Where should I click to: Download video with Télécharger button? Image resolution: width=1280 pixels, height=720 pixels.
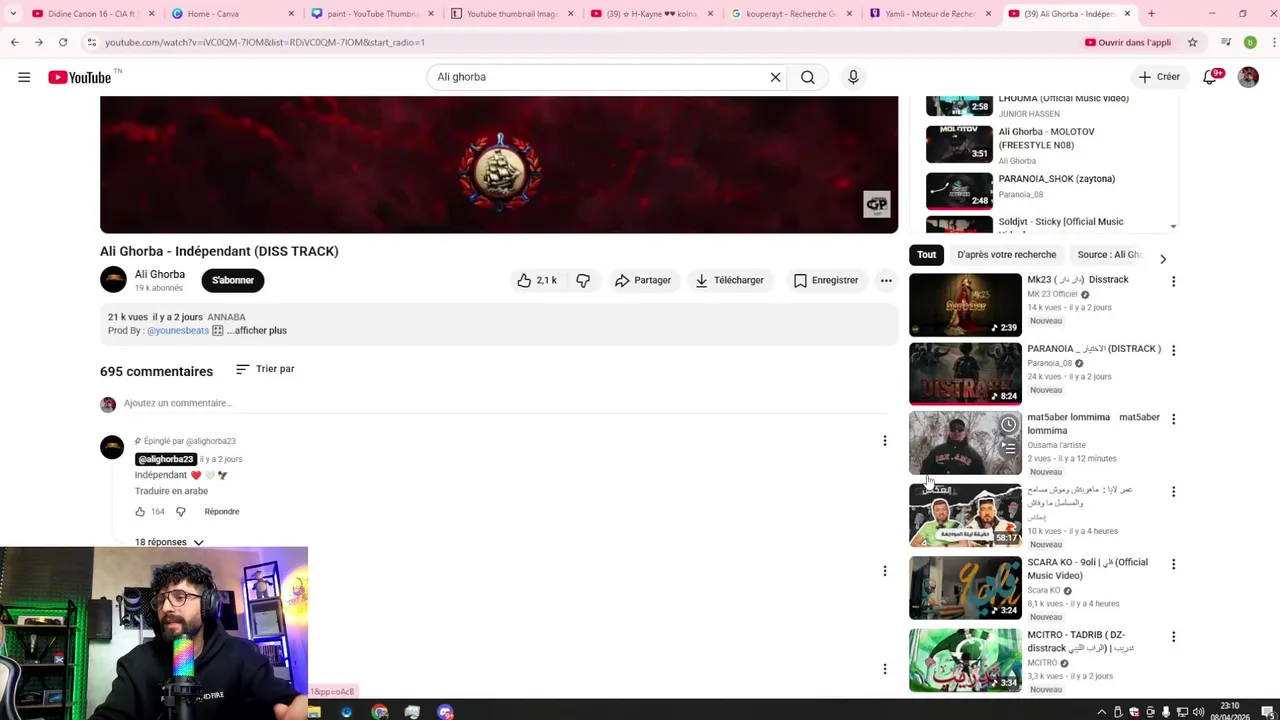pyautogui.click(x=730, y=280)
